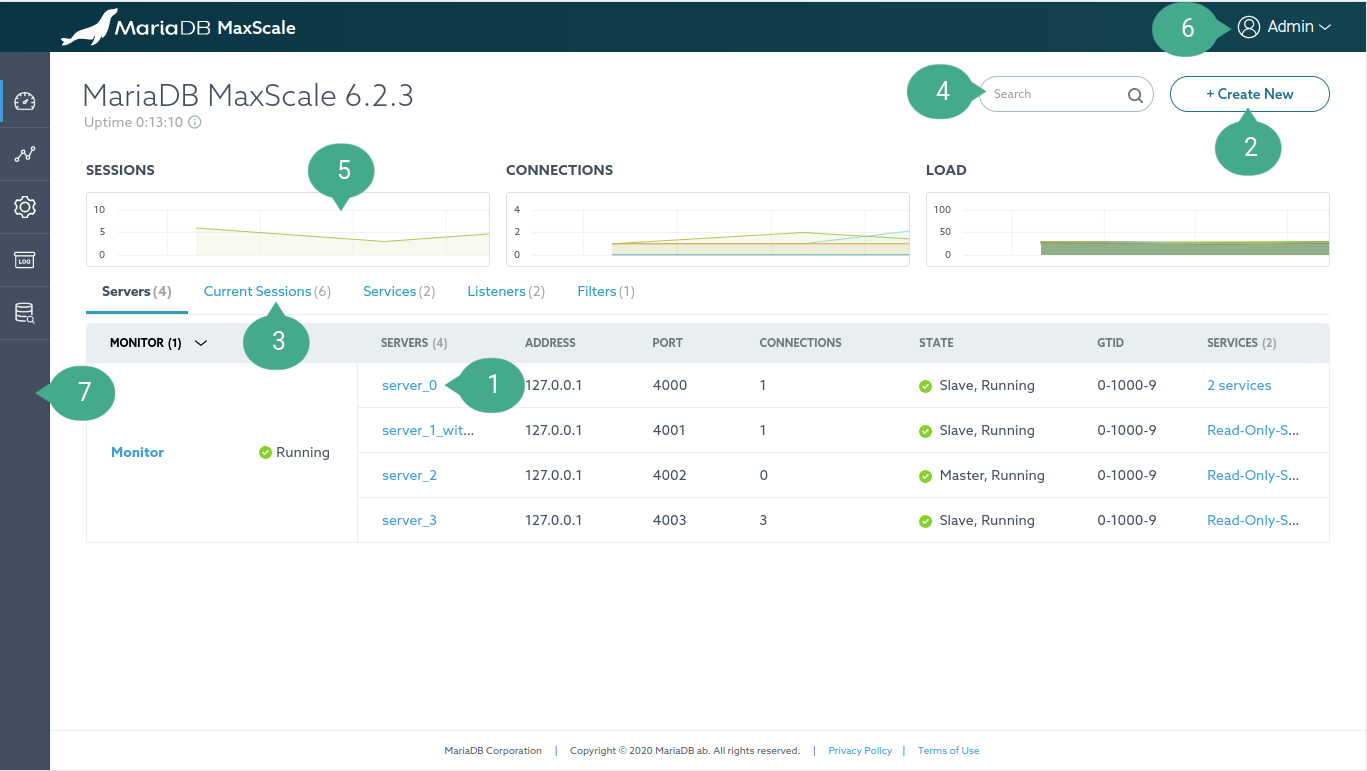The width and height of the screenshot is (1367, 771).
Task: Click server_3 state check icon
Action: pyautogui.click(x=925, y=521)
